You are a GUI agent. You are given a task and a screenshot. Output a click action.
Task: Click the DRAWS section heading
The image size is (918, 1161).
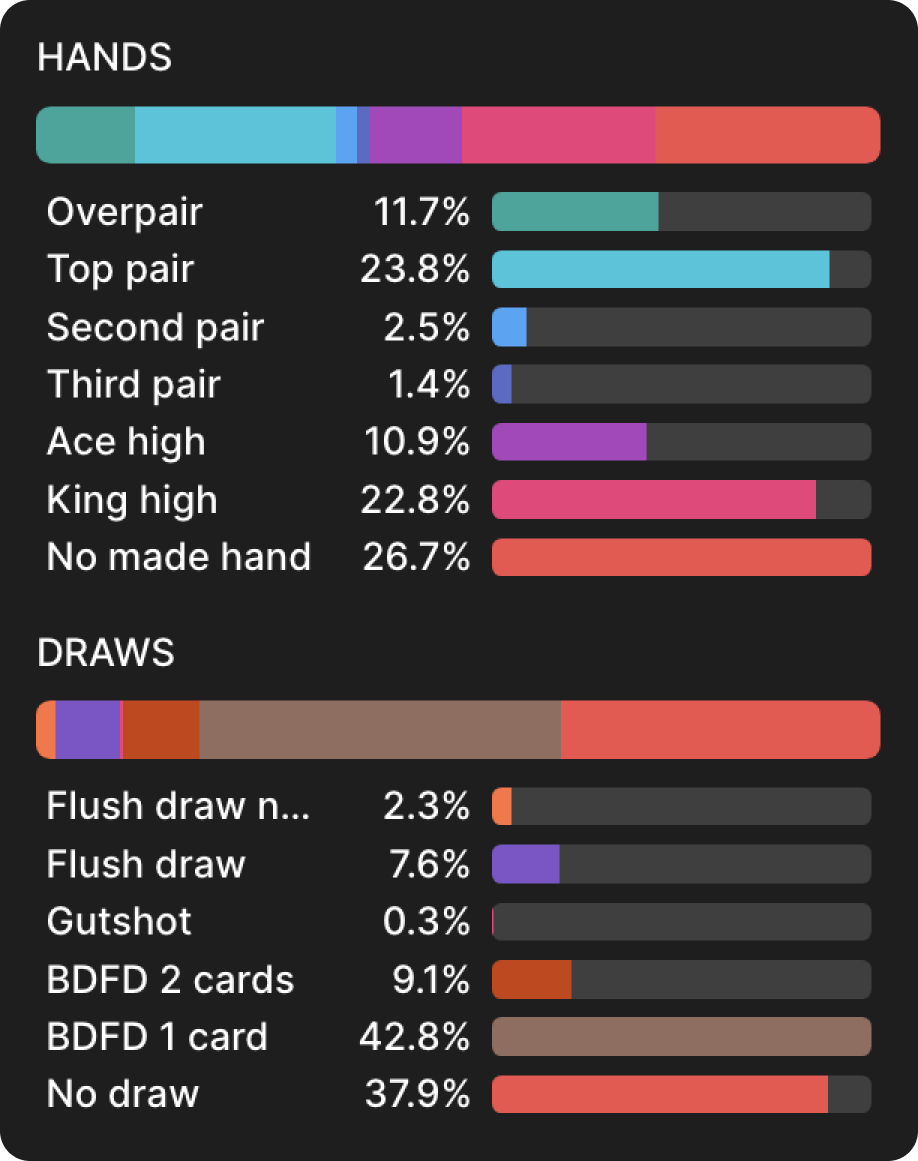point(105,653)
